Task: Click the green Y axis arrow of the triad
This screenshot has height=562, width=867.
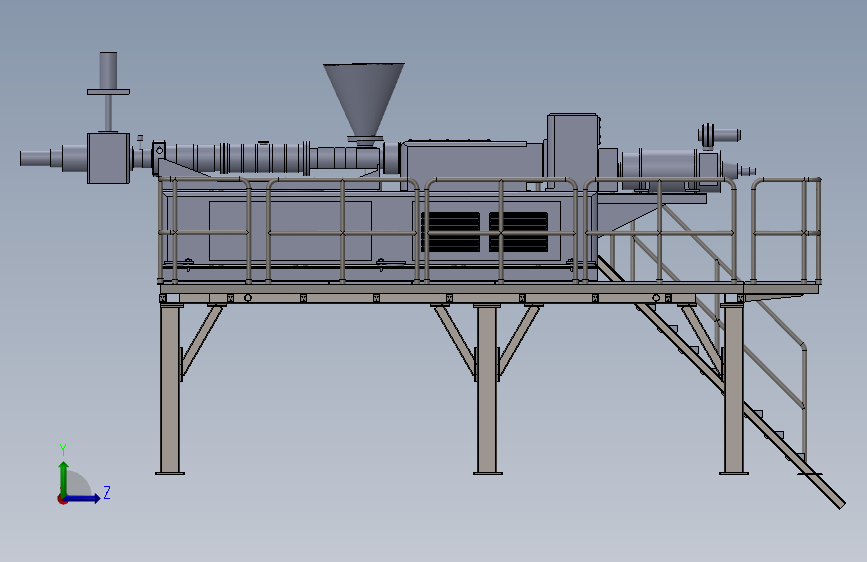Action: pyautogui.click(x=64, y=478)
